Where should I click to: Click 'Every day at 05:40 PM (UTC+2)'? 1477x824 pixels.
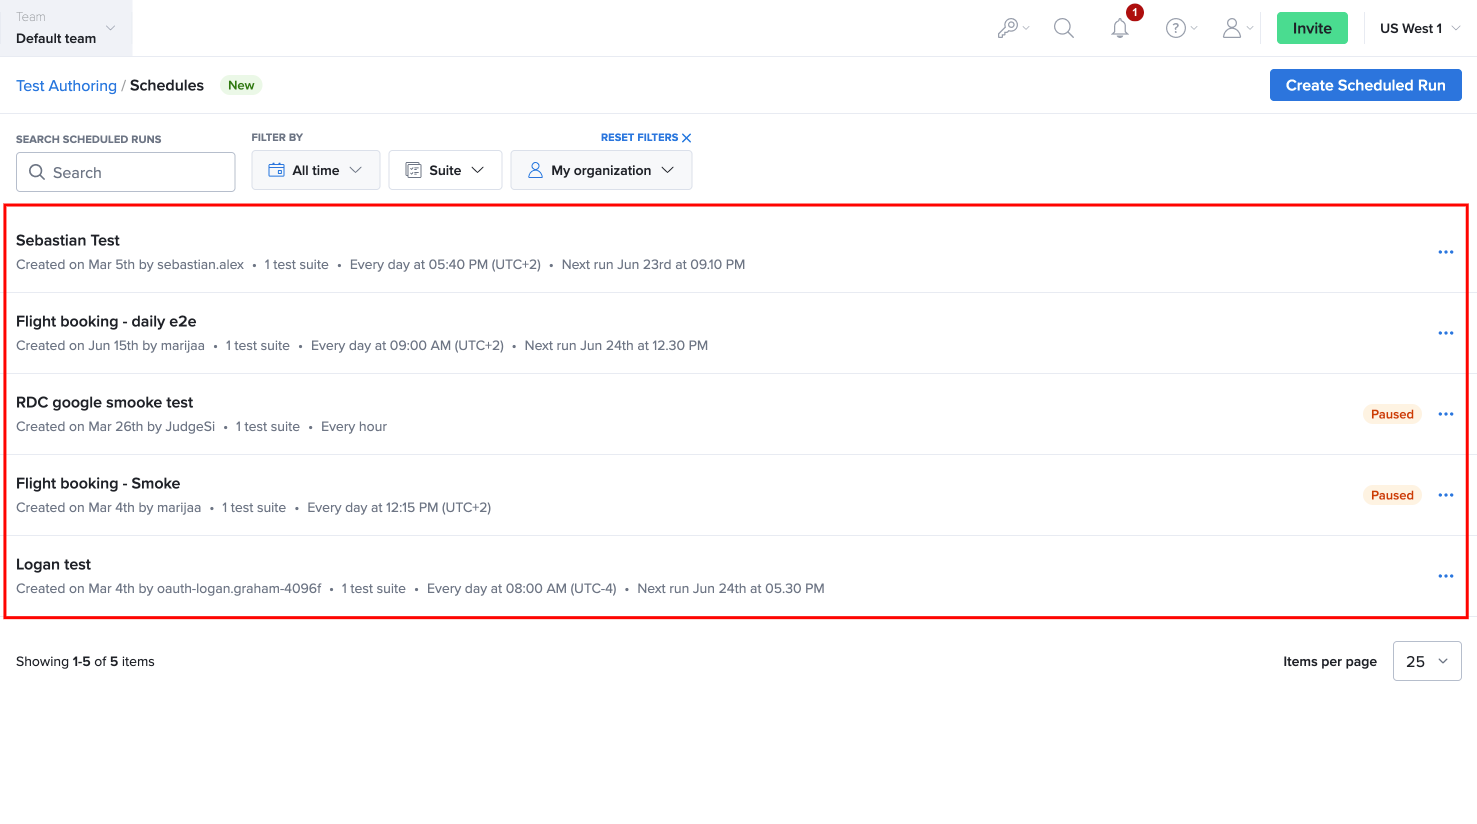pyautogui.click(x=445, y=265)
